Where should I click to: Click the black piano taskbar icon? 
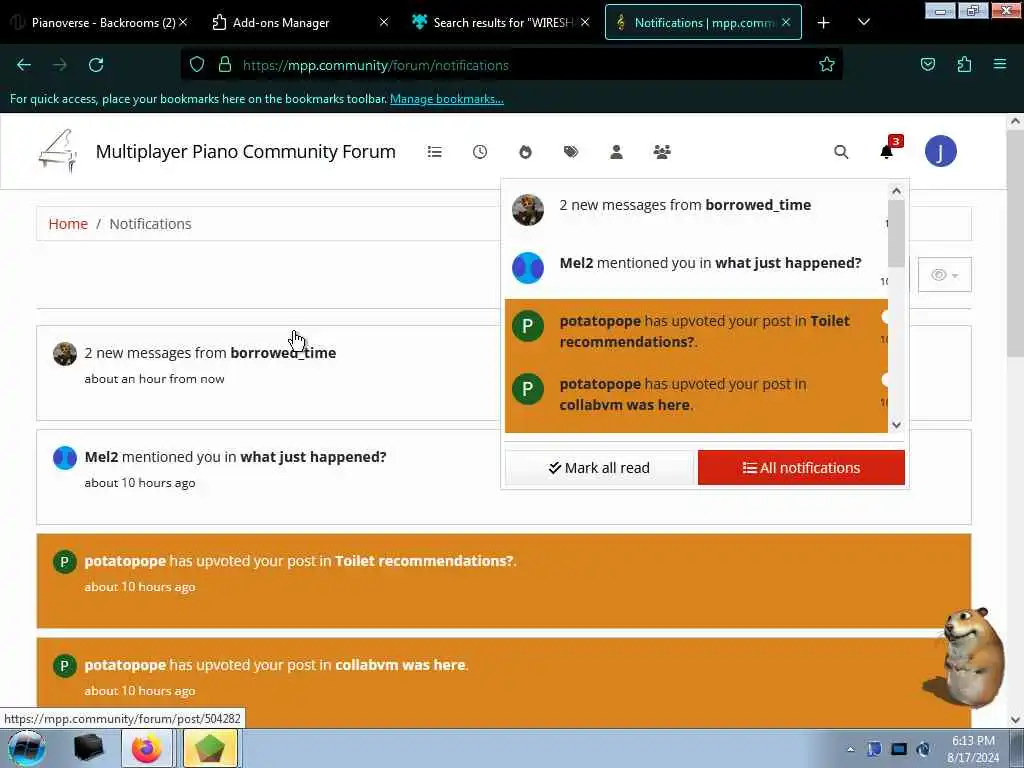coord(89,748)
